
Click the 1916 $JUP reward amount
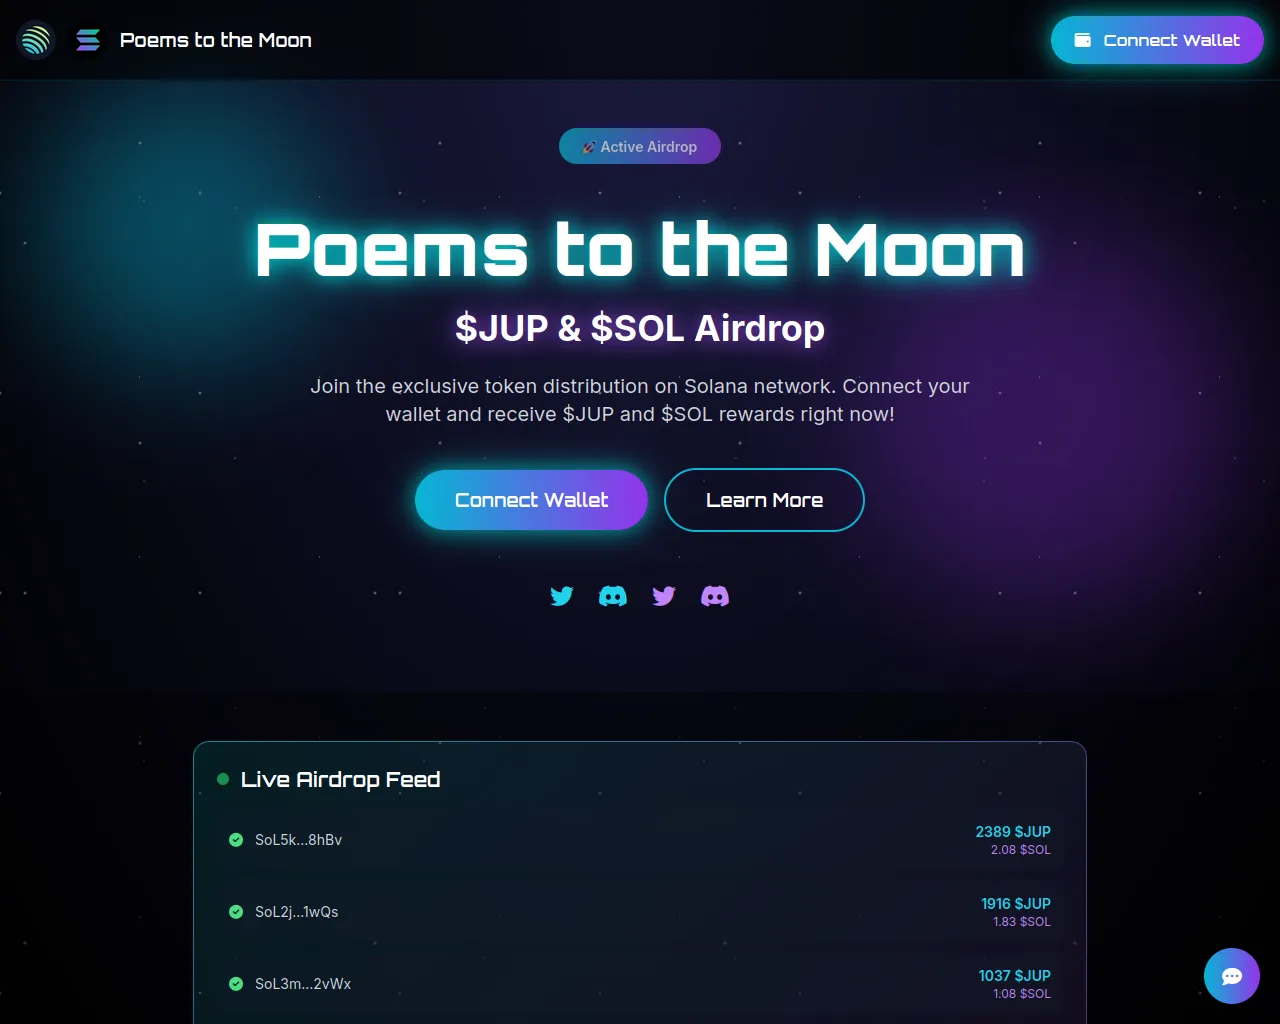coord(1015,903)
